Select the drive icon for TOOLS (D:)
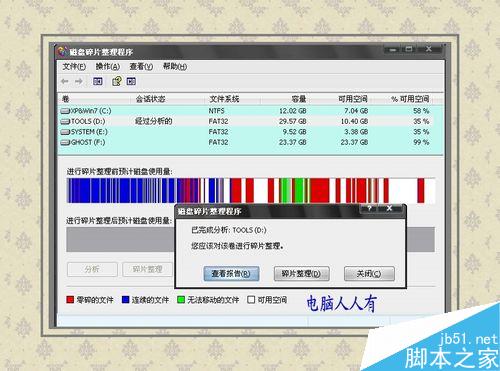 65,121
